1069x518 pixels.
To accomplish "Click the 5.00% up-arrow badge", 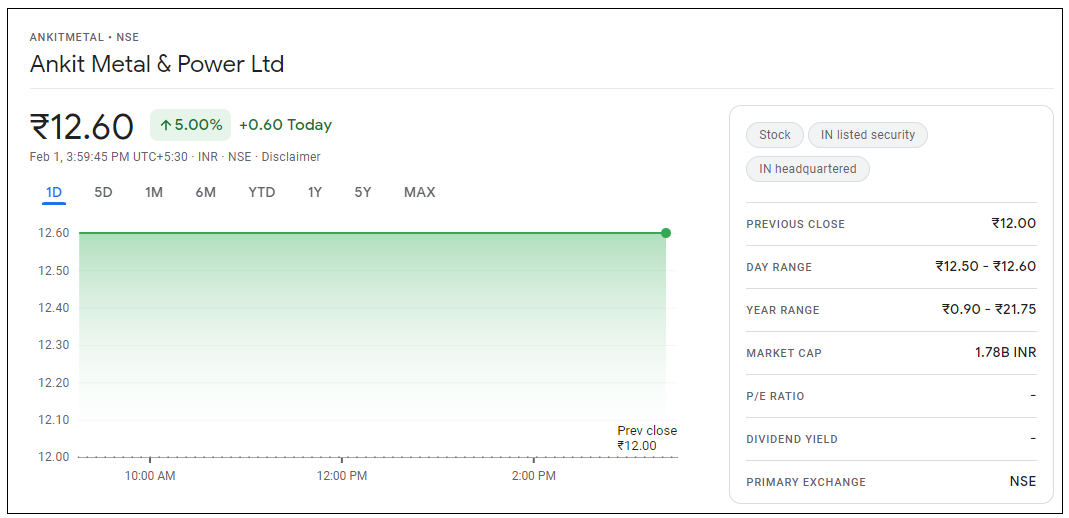I will pyautogui.click(x=190, y=125).
